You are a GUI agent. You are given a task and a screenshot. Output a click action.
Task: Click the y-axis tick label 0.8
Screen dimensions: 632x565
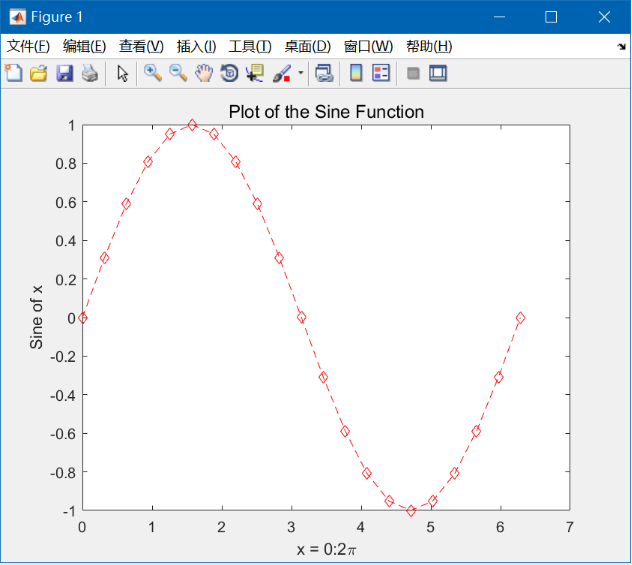pos(66,164)
